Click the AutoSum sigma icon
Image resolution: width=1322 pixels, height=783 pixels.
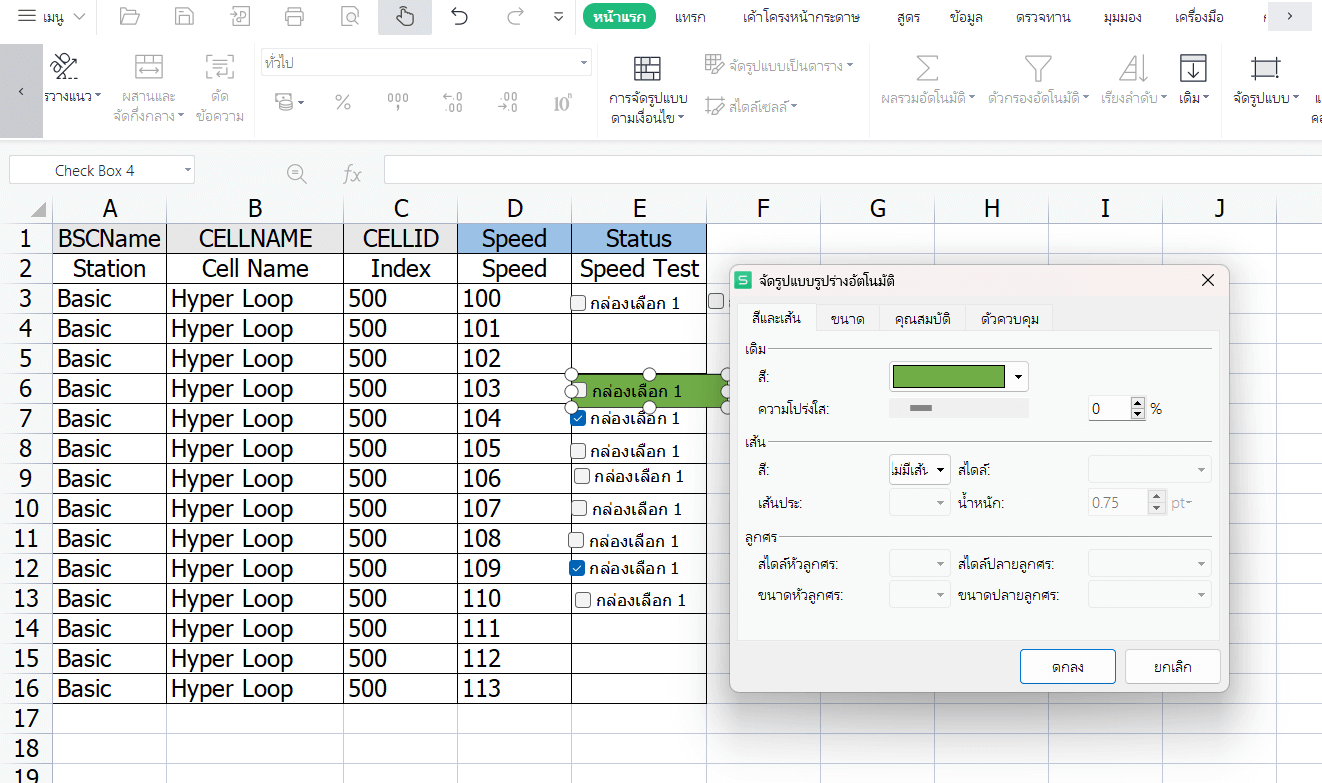click(928, 70)
